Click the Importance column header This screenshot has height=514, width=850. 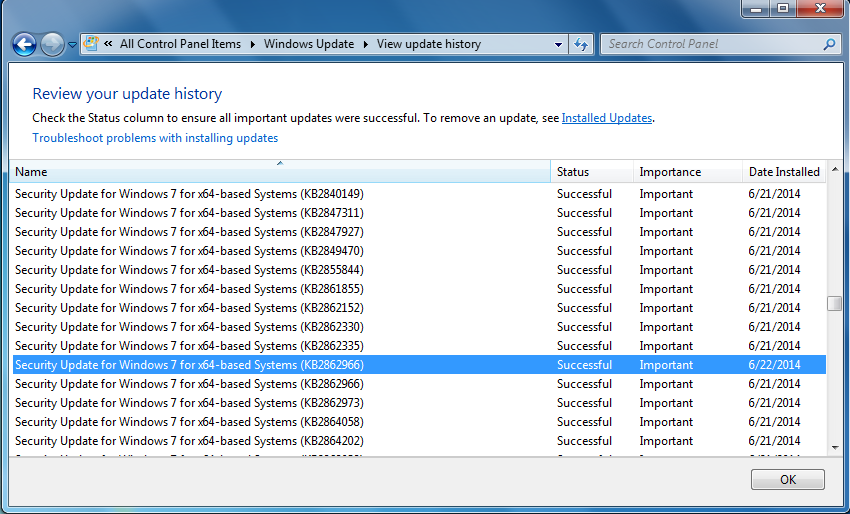(x=686, y=172)
